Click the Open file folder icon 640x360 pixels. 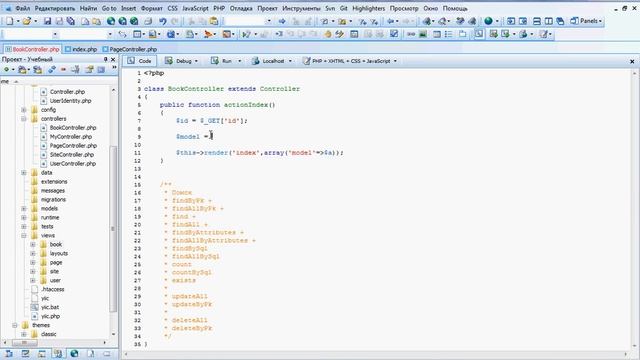click(27, 21)
